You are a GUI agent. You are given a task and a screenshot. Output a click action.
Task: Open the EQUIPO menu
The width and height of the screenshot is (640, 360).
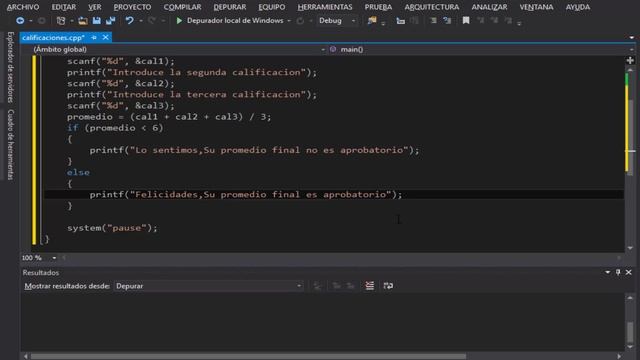(x=272, y=7)
